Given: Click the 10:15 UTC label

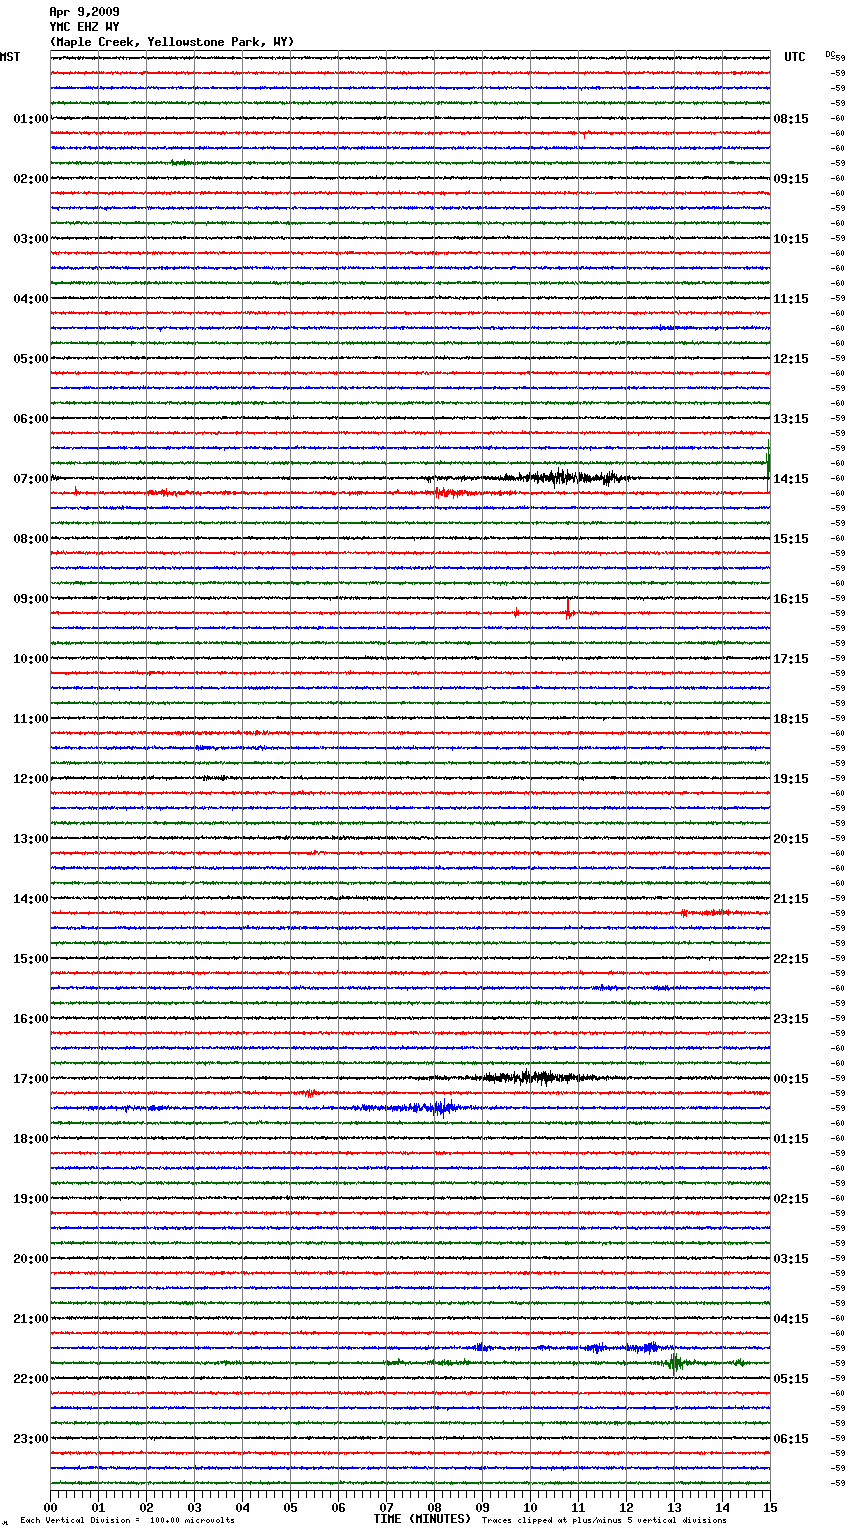Looking at the screenshot, I should 791,239.
